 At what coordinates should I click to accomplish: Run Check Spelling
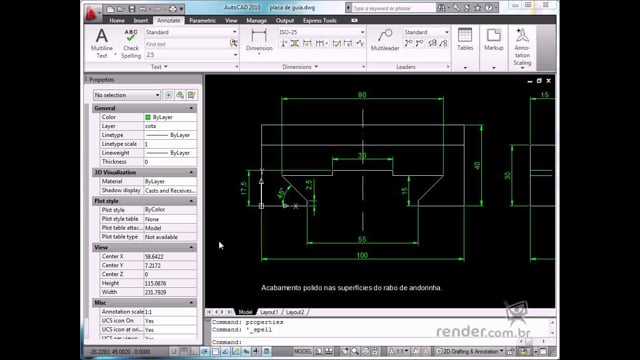(131, 43)
